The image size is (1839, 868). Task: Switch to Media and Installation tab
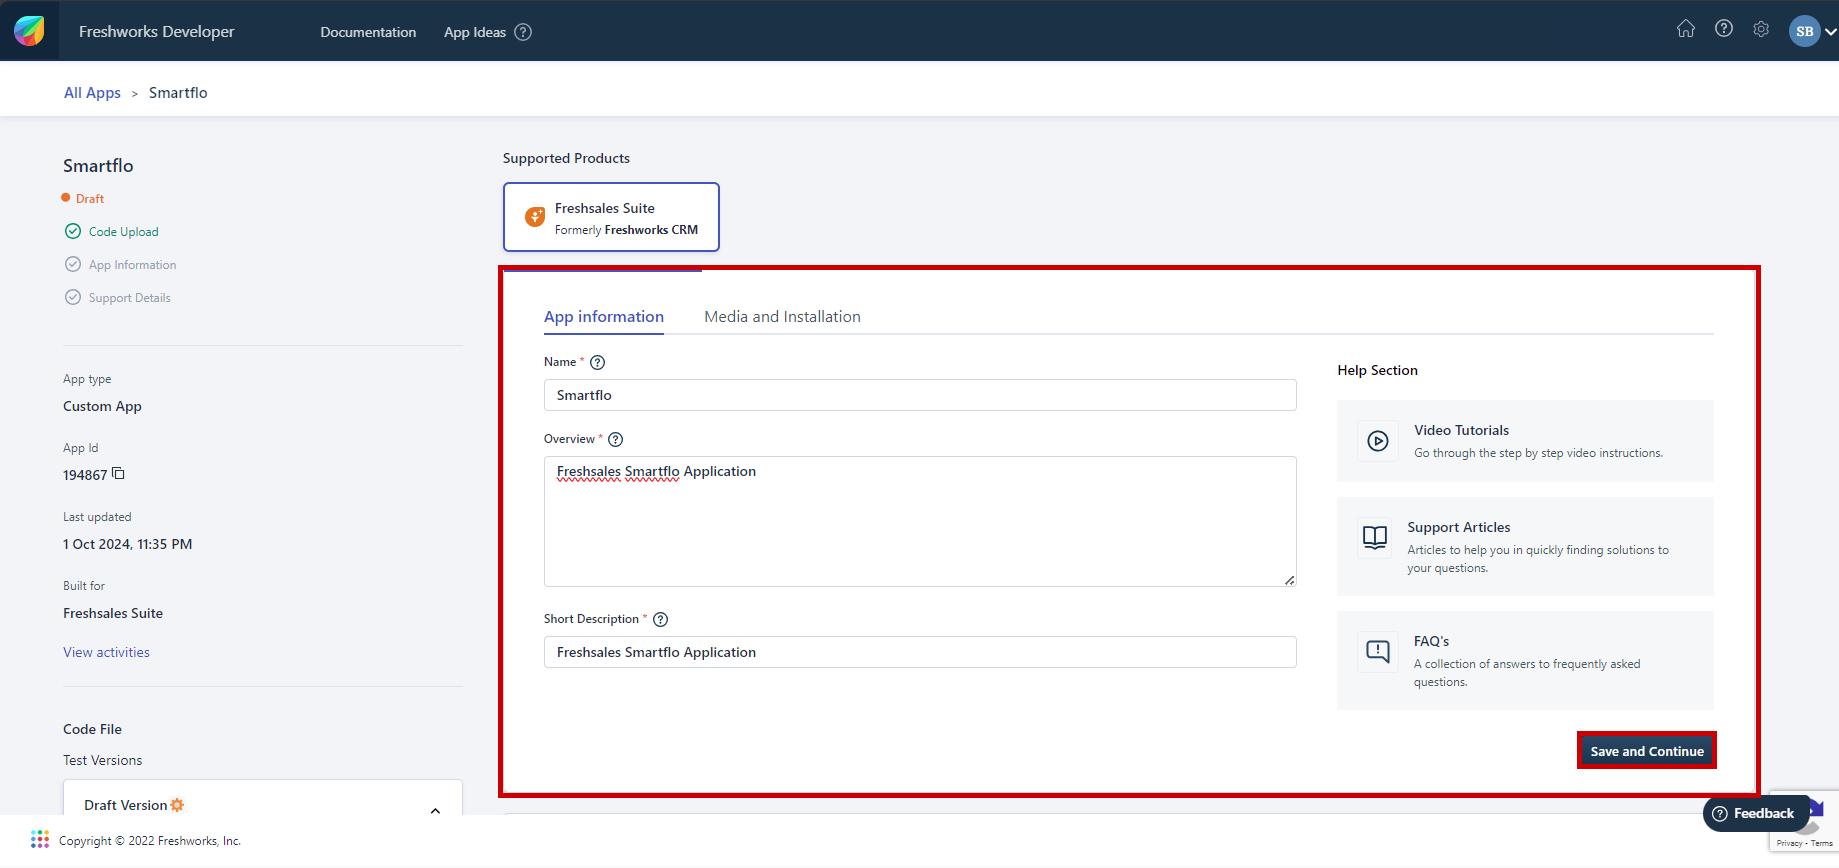782,316
